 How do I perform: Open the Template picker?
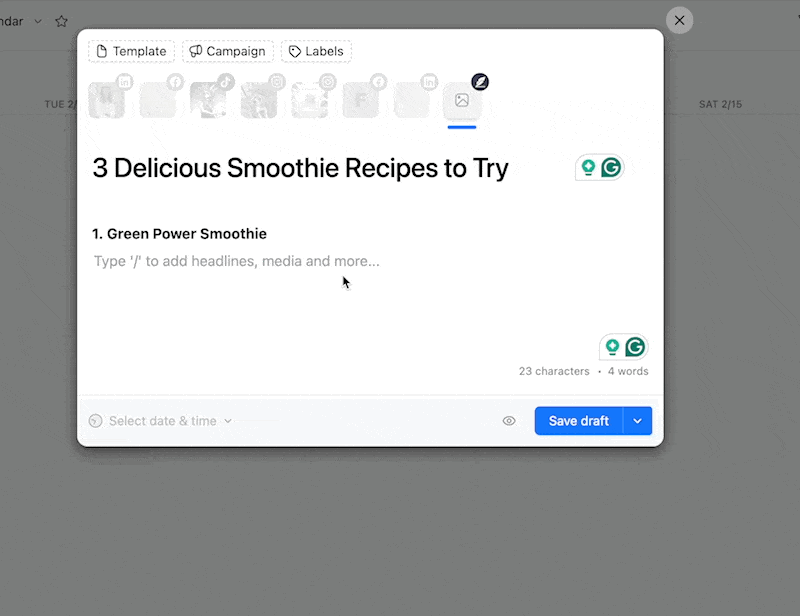pos(132,51)
